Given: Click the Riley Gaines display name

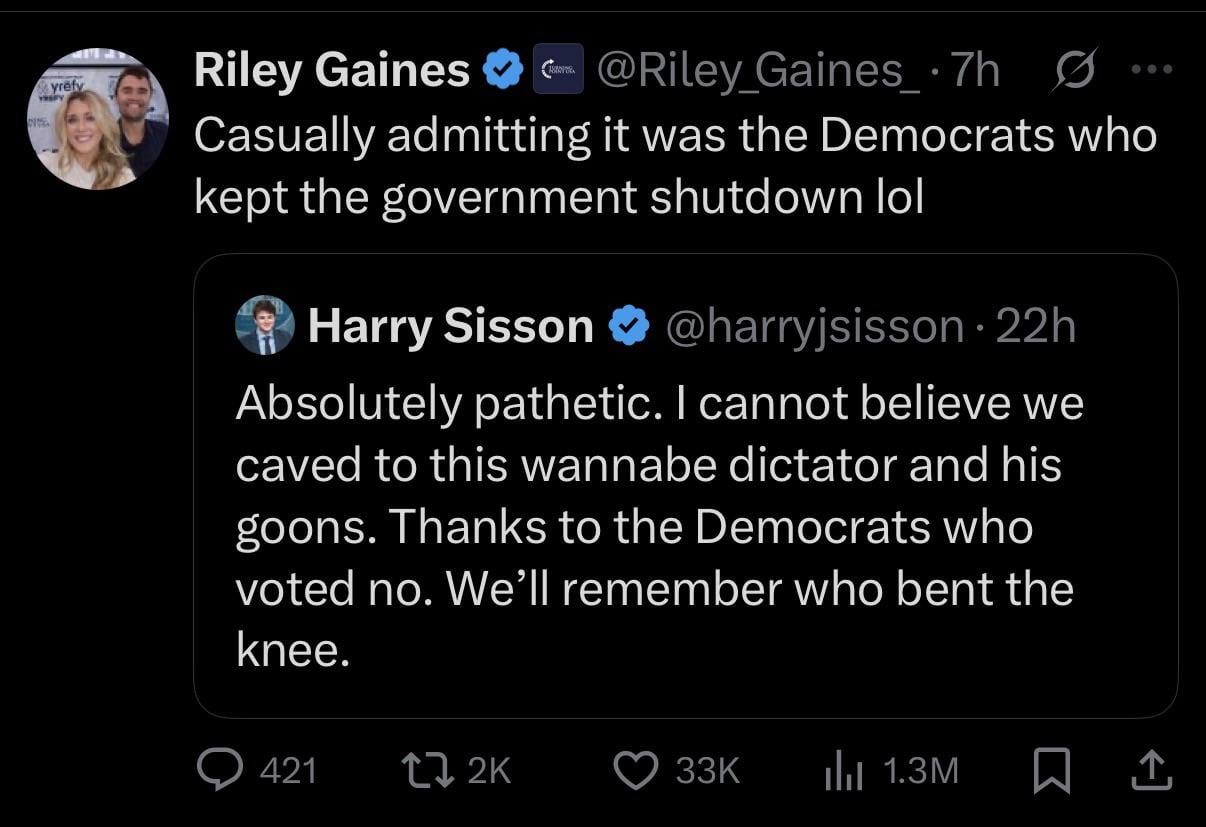Looking at the screenshot, I should pyautogui.click(x=331, y=71).
